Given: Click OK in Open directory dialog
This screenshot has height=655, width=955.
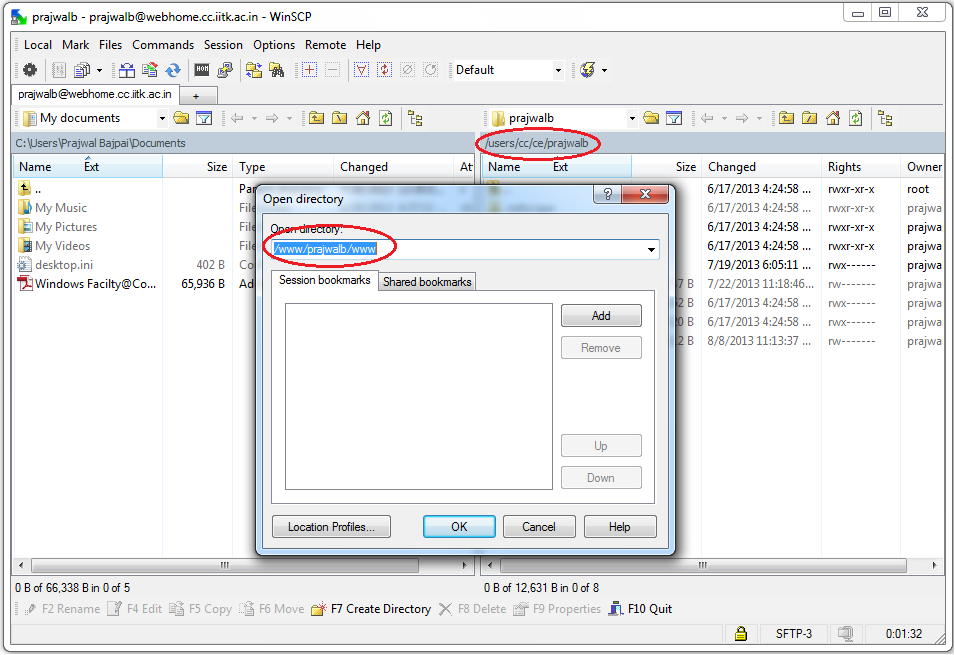Looking at the screenshot, I should pyautogui.click(x=459, y=526).
